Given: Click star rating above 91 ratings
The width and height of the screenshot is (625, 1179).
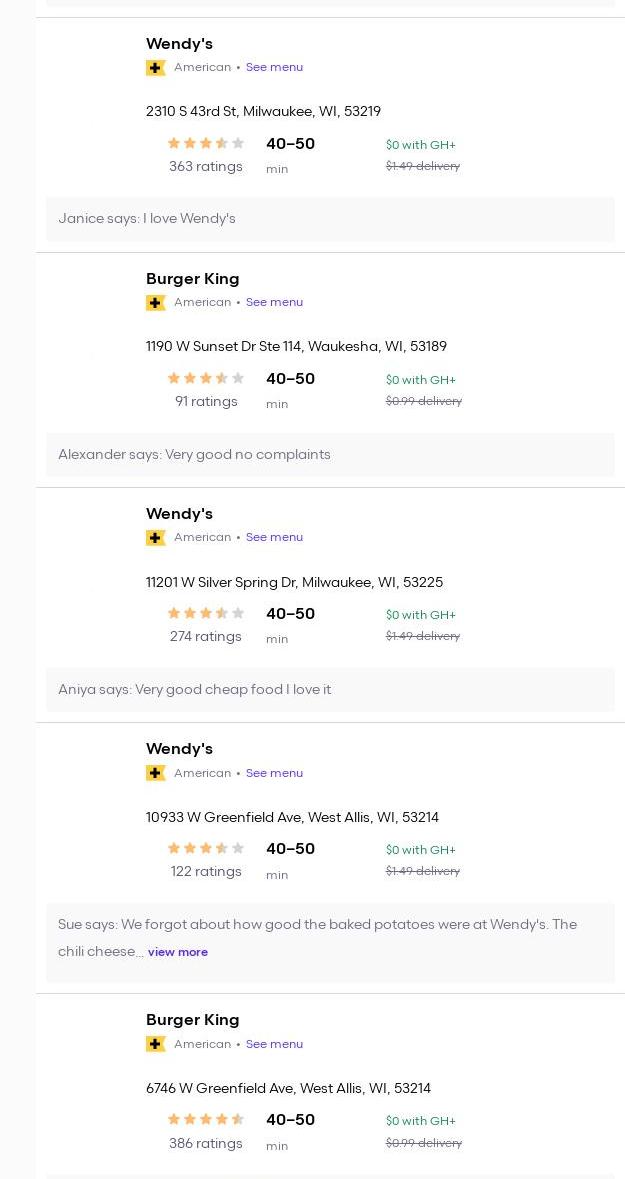Looking at the screenshot, I should [x=206, y=379].
